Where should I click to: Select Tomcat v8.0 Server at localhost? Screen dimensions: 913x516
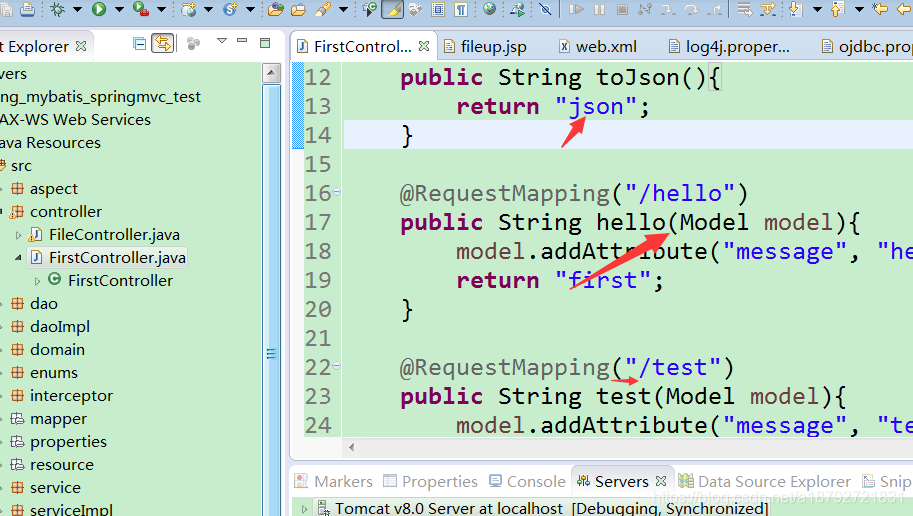(543, 509)
